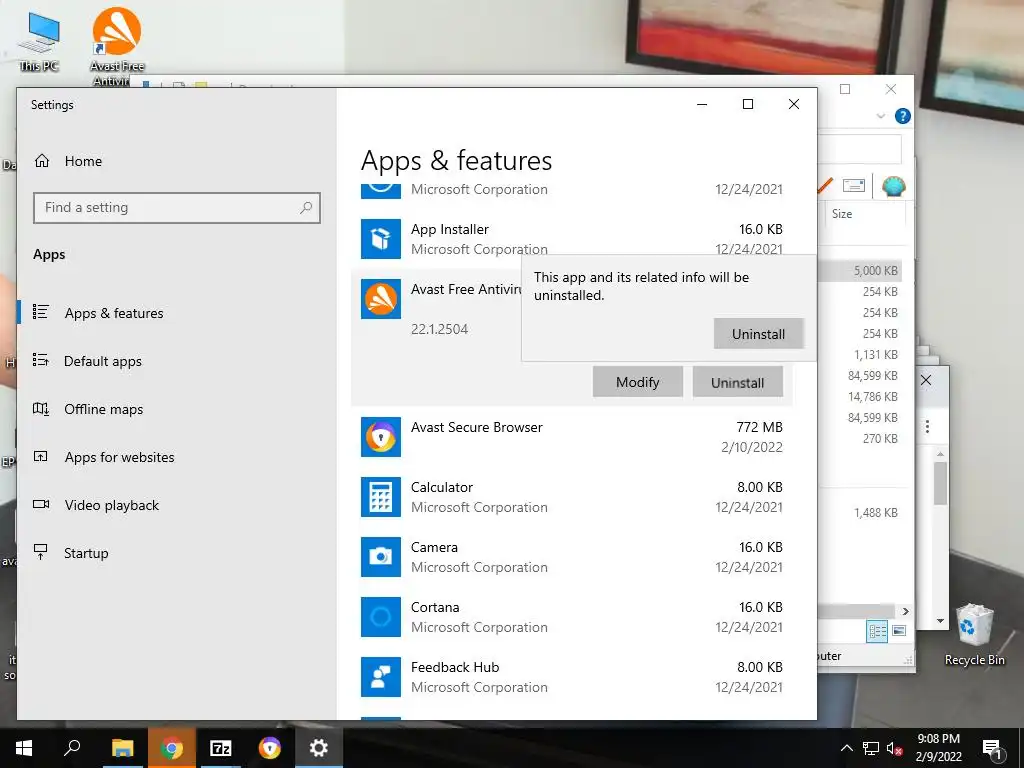The width and height of the screenshot is (1024, 768).
Task: Click vertical scrollbar in rear window
Action: (x=940, y=483)
